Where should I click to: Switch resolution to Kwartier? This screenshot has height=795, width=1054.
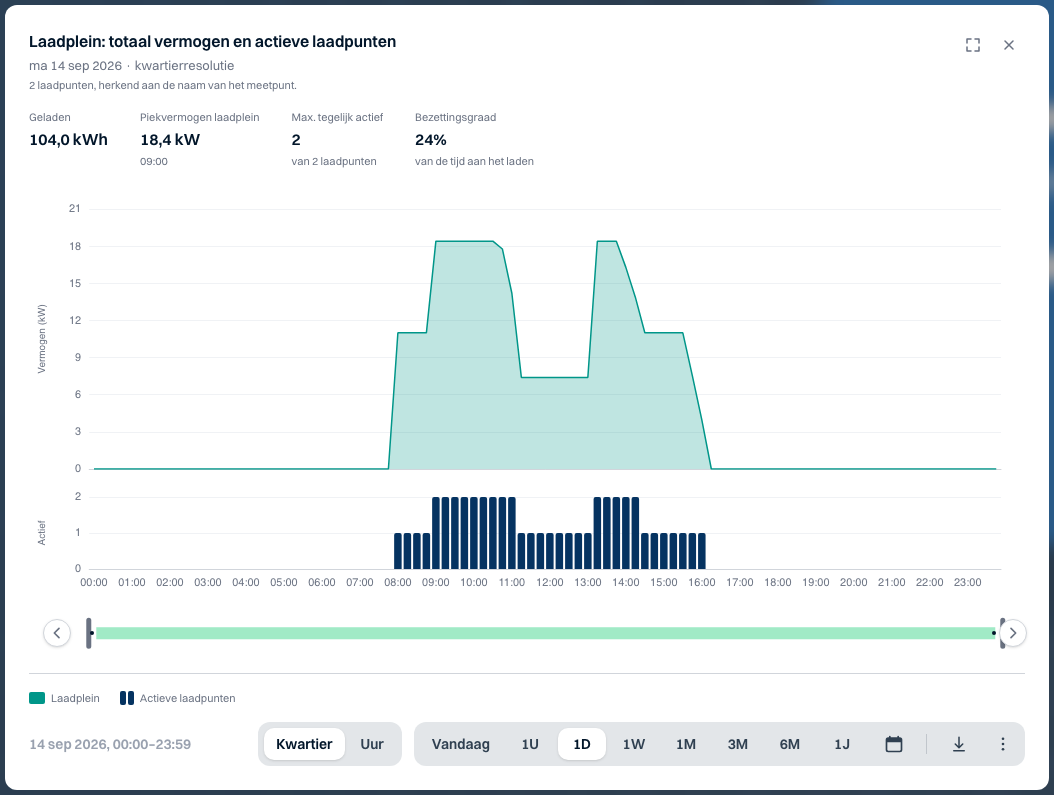click(x=304, y=744)
